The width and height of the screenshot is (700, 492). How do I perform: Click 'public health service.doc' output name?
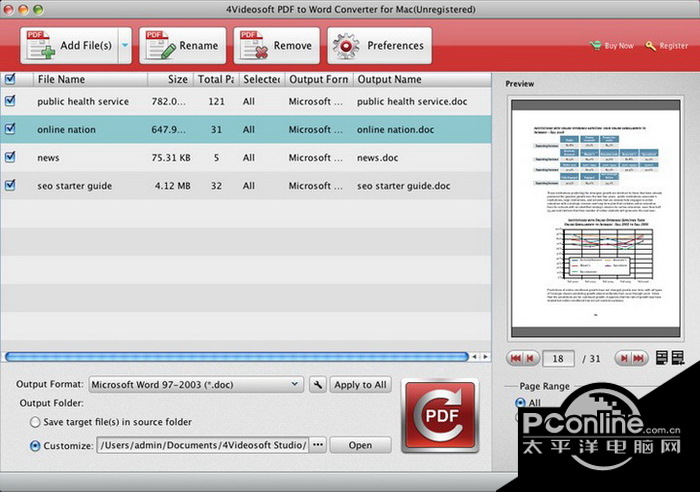(412, 101)
